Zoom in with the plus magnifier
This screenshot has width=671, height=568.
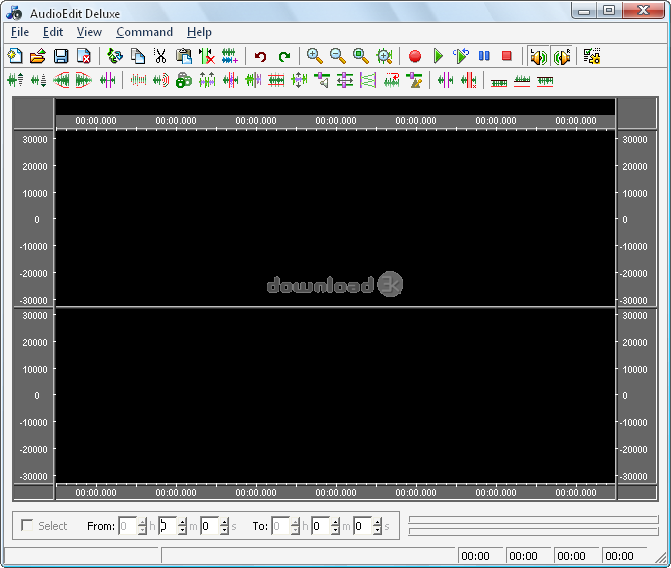coord(315,56)
